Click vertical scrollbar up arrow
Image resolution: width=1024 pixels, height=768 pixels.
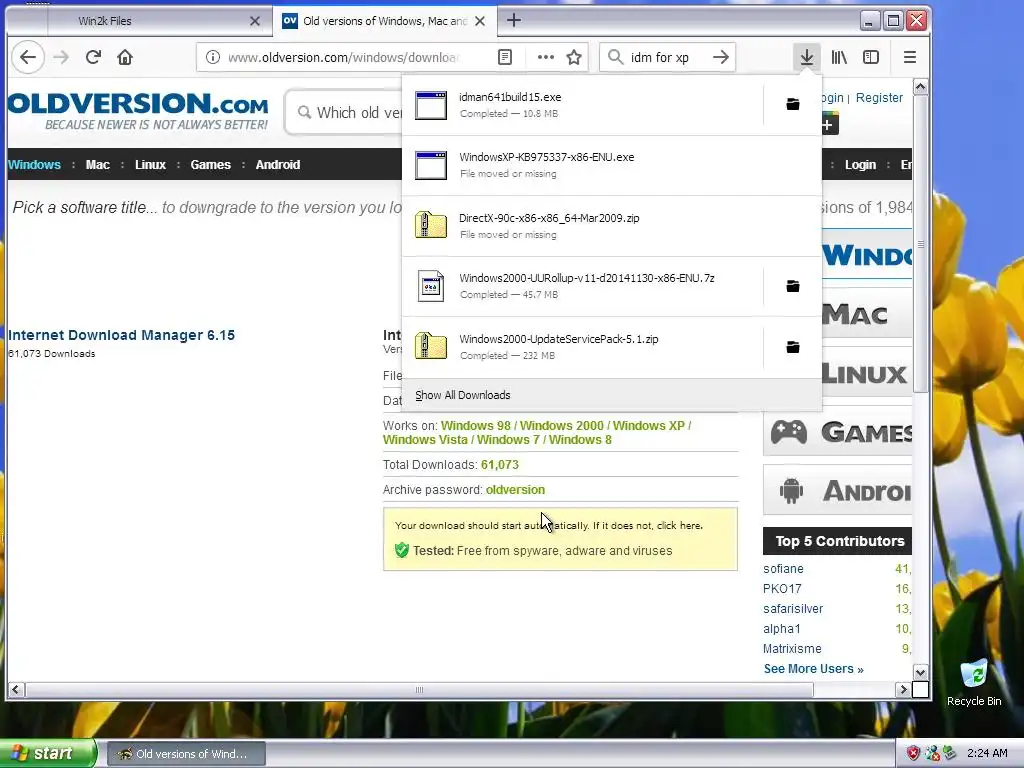tap(920, 87)
